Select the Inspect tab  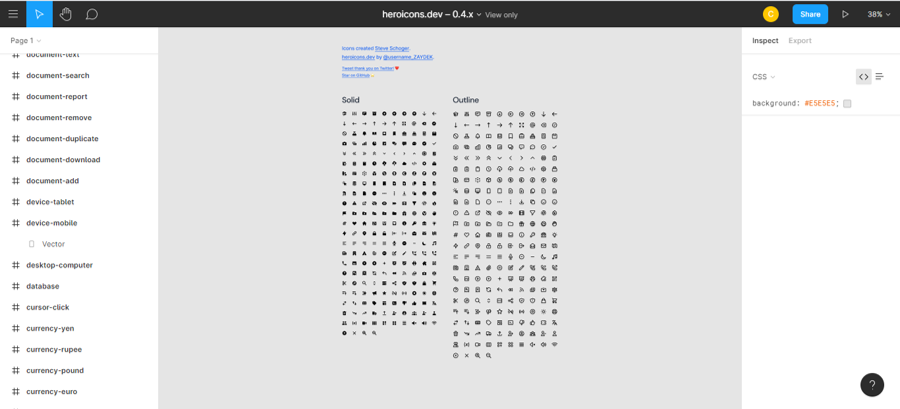(x=765, y=41)
